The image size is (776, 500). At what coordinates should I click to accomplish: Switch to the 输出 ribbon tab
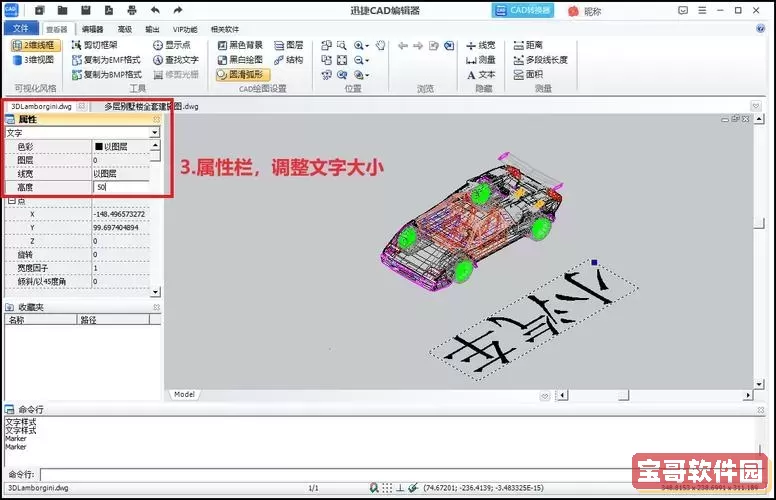coord(152,29)
